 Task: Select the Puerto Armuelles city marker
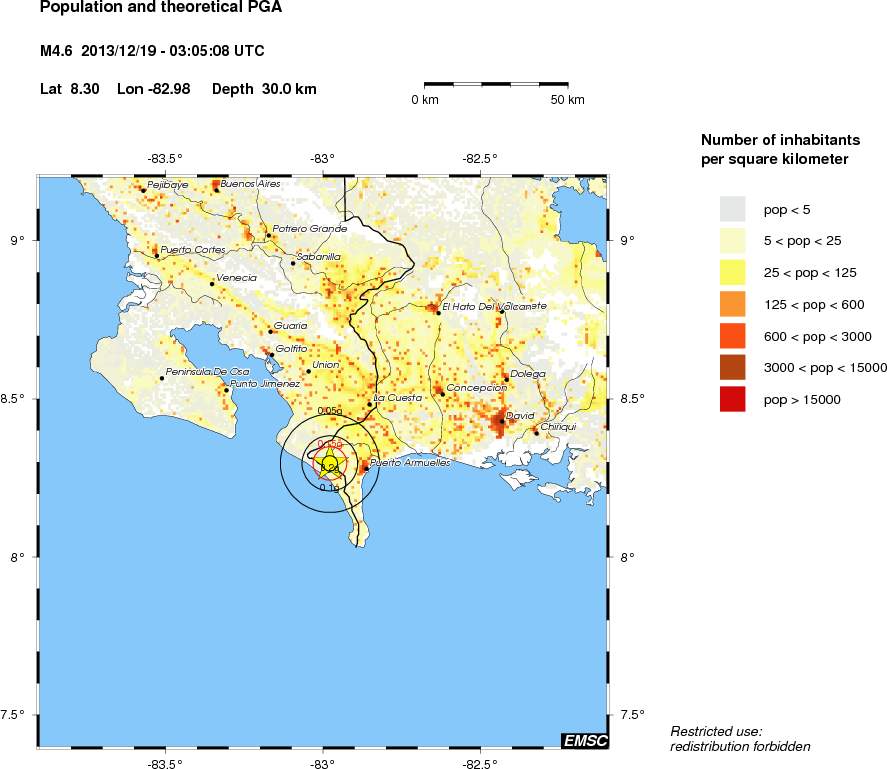click(x=366, y=468)
